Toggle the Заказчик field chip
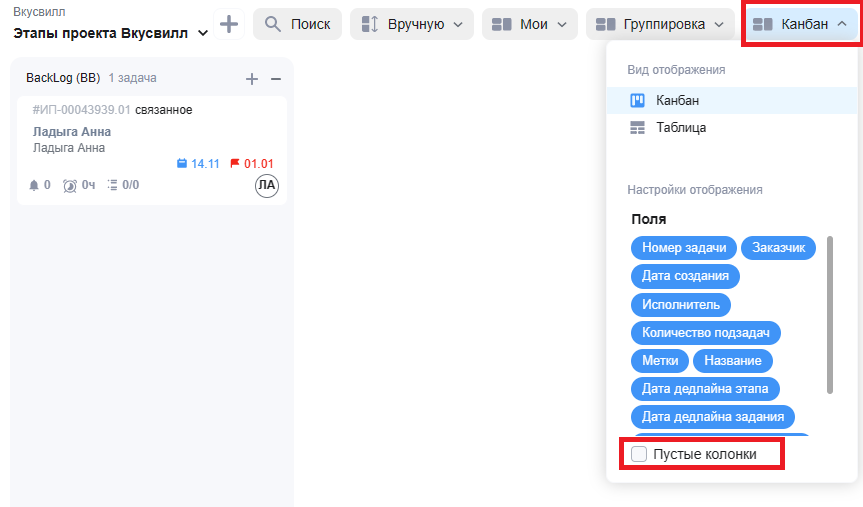Screen dimensions: 863x507 pos(778,248)
